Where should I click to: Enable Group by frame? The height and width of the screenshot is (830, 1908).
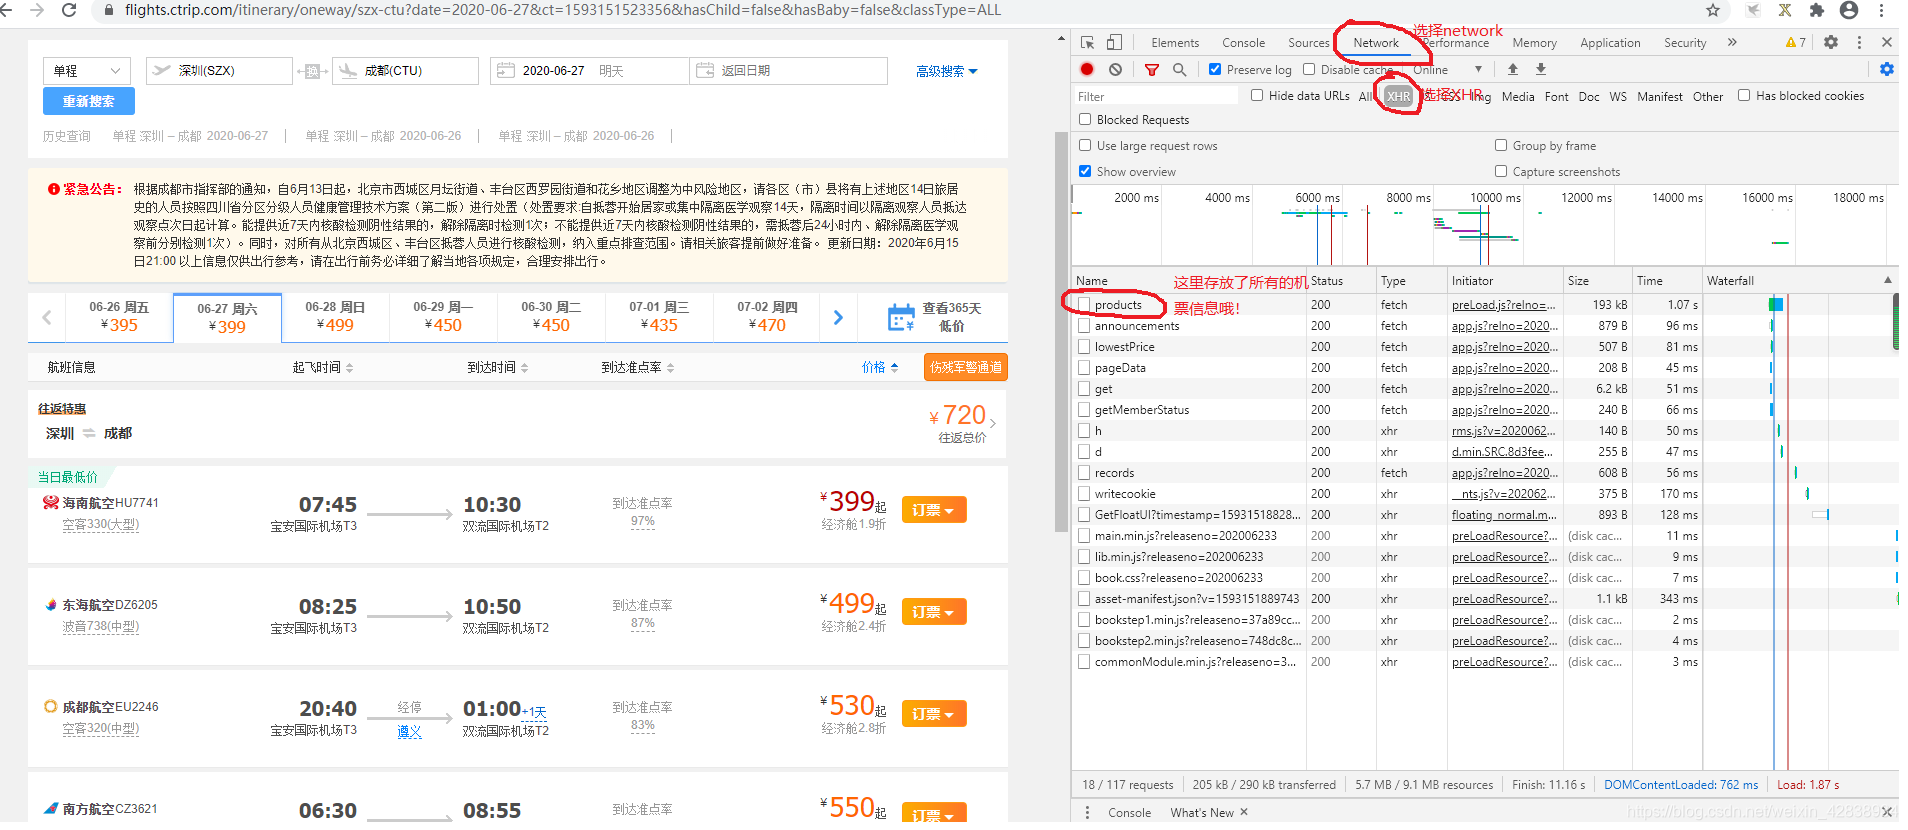click(1501, 145)
